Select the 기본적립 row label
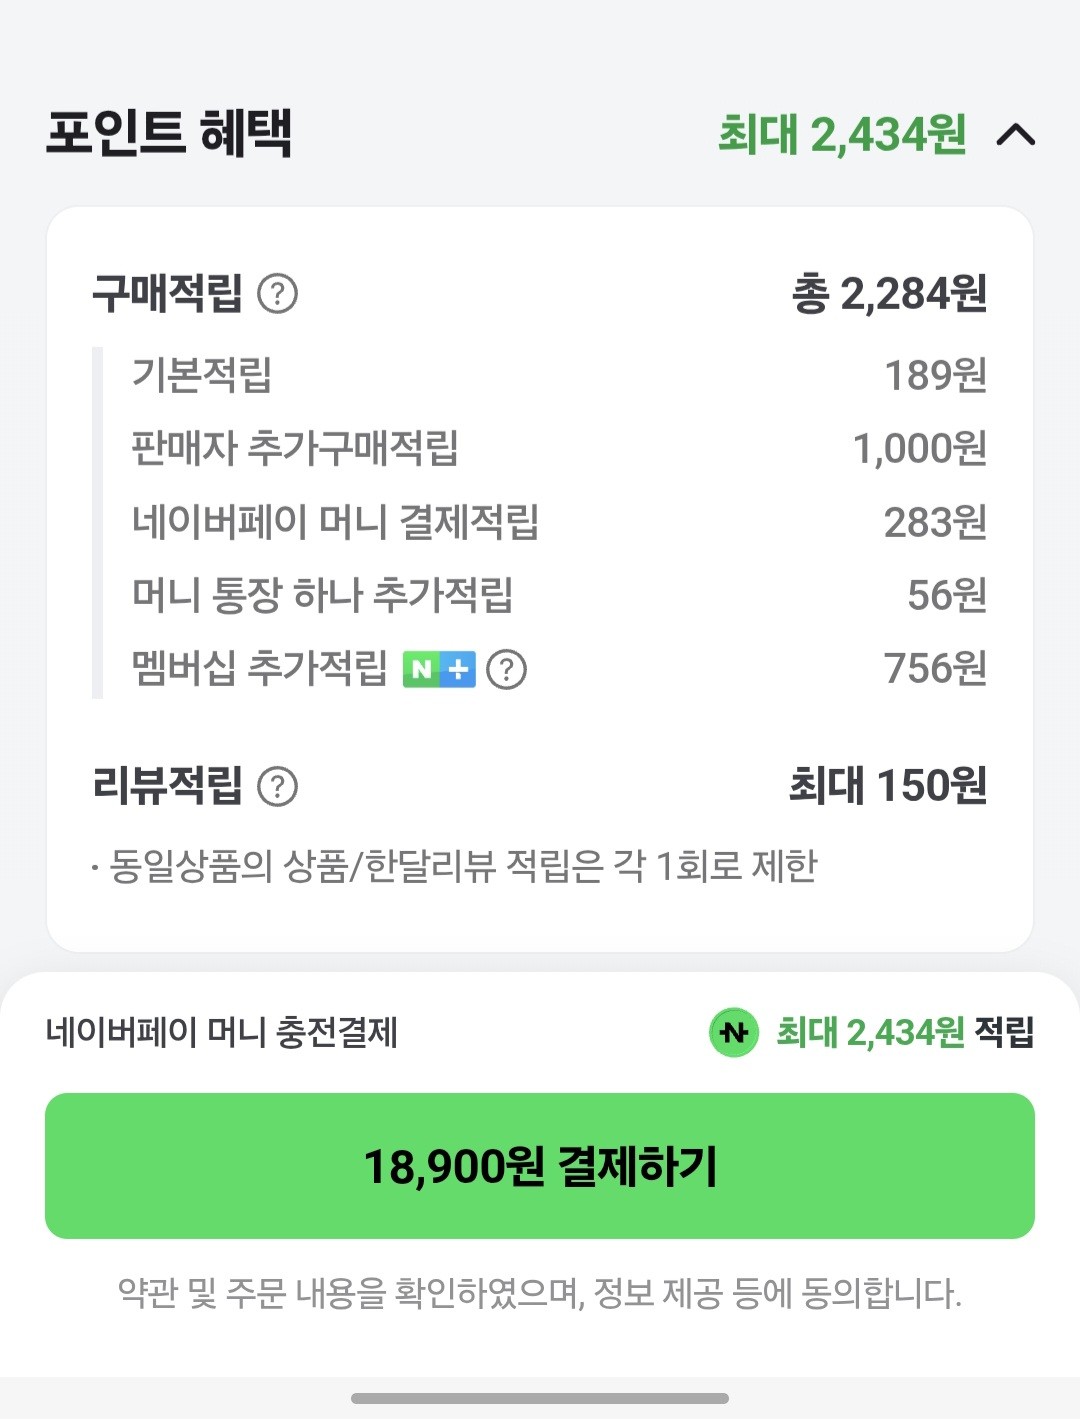 tap(202, 375)
